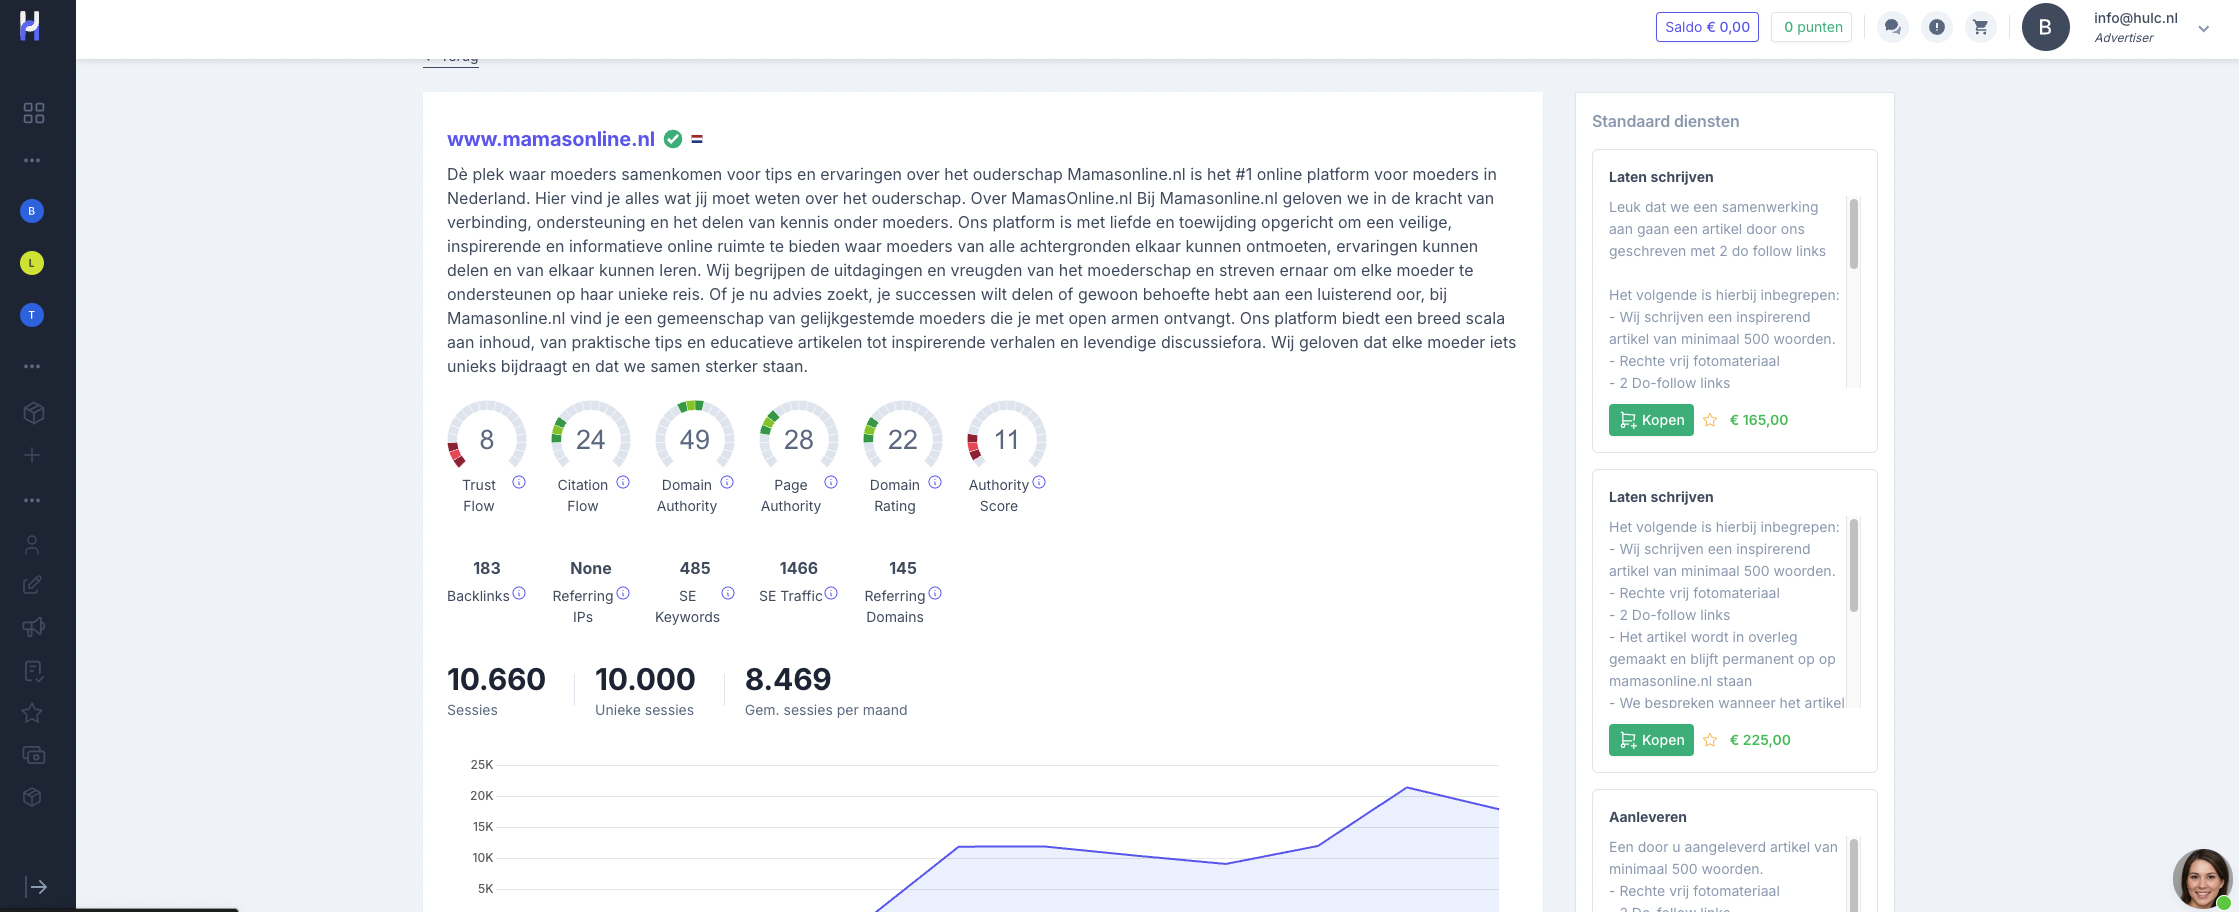Open the live chat agent avatar

[2203, 879]
